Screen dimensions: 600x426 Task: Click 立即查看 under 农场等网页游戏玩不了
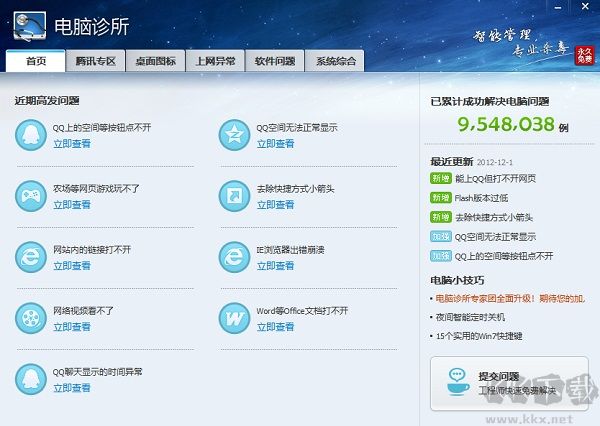click(72, 205)
